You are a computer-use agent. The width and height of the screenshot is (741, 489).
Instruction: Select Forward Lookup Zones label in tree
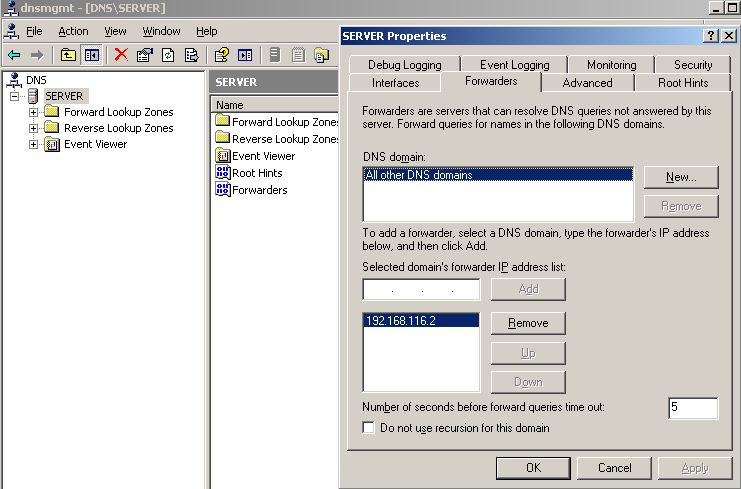click(x=119, y=112)
